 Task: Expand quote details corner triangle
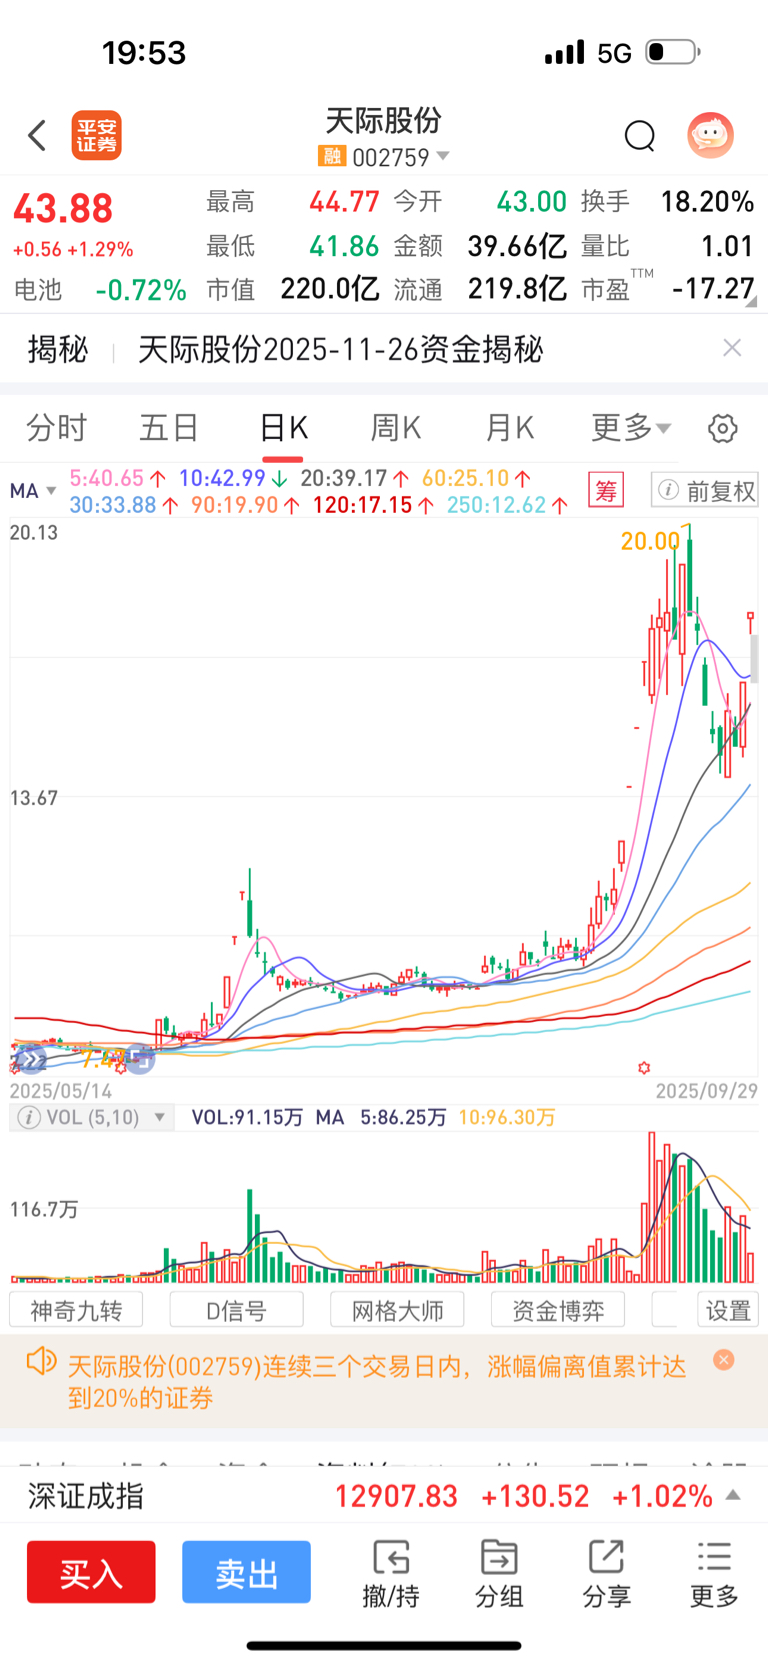tap(752, 301)
